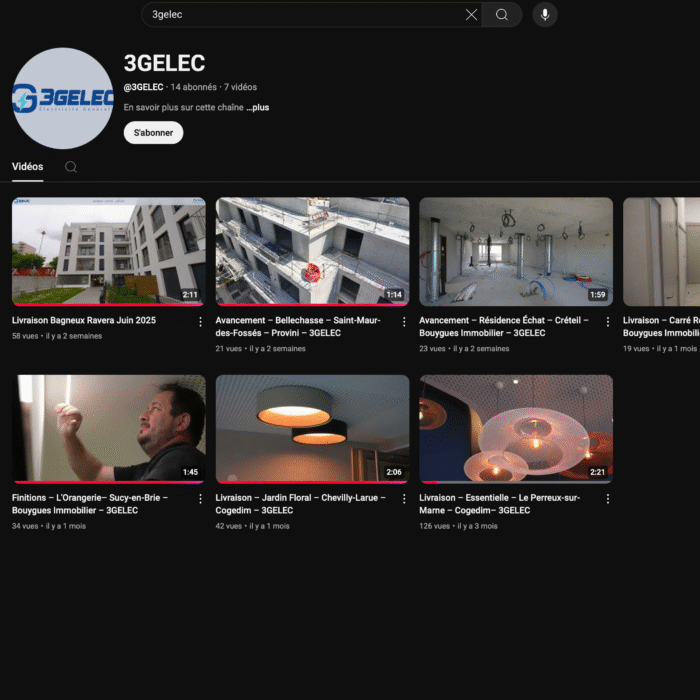Open the Livraison Bagneux Ravera Juin 2025 title

pyautogui.click(x=84, y=321)
